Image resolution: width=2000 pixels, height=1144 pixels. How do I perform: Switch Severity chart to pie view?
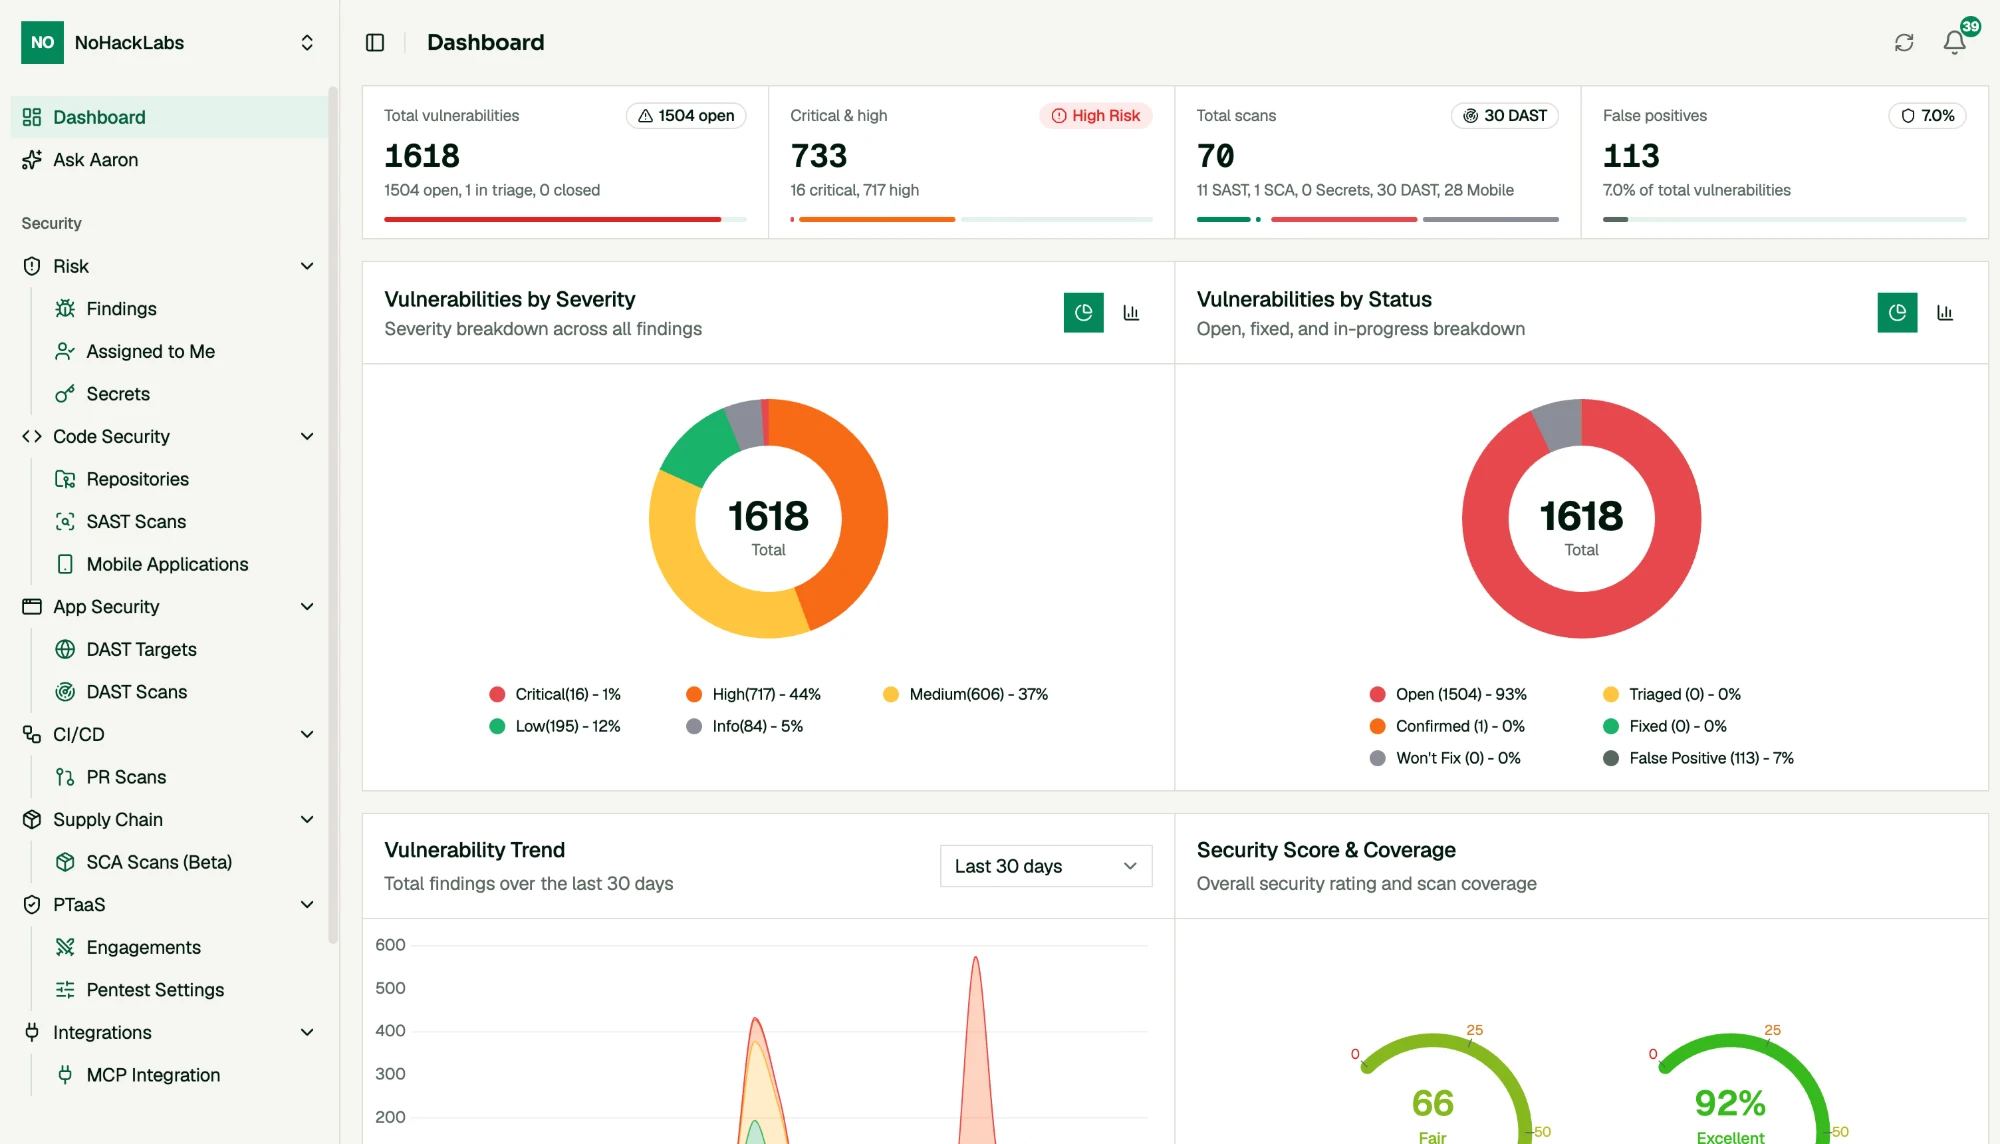pyautogui.click(x=1083, y=312)
